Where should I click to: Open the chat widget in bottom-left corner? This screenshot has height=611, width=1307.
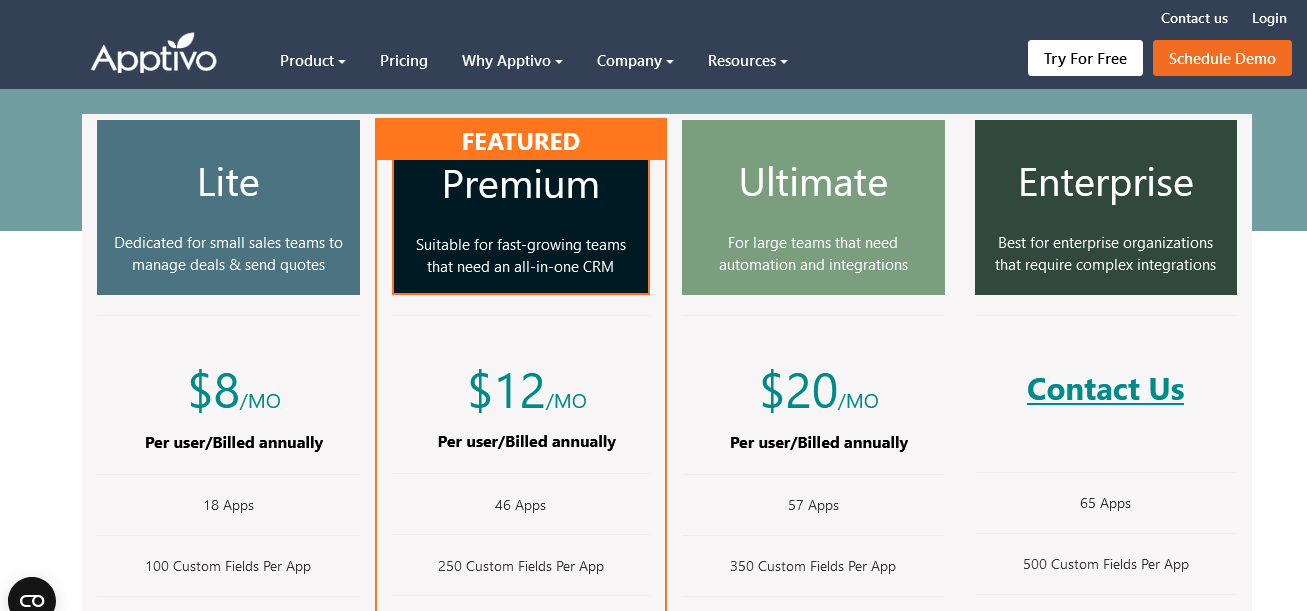click(x=32, y=598)
